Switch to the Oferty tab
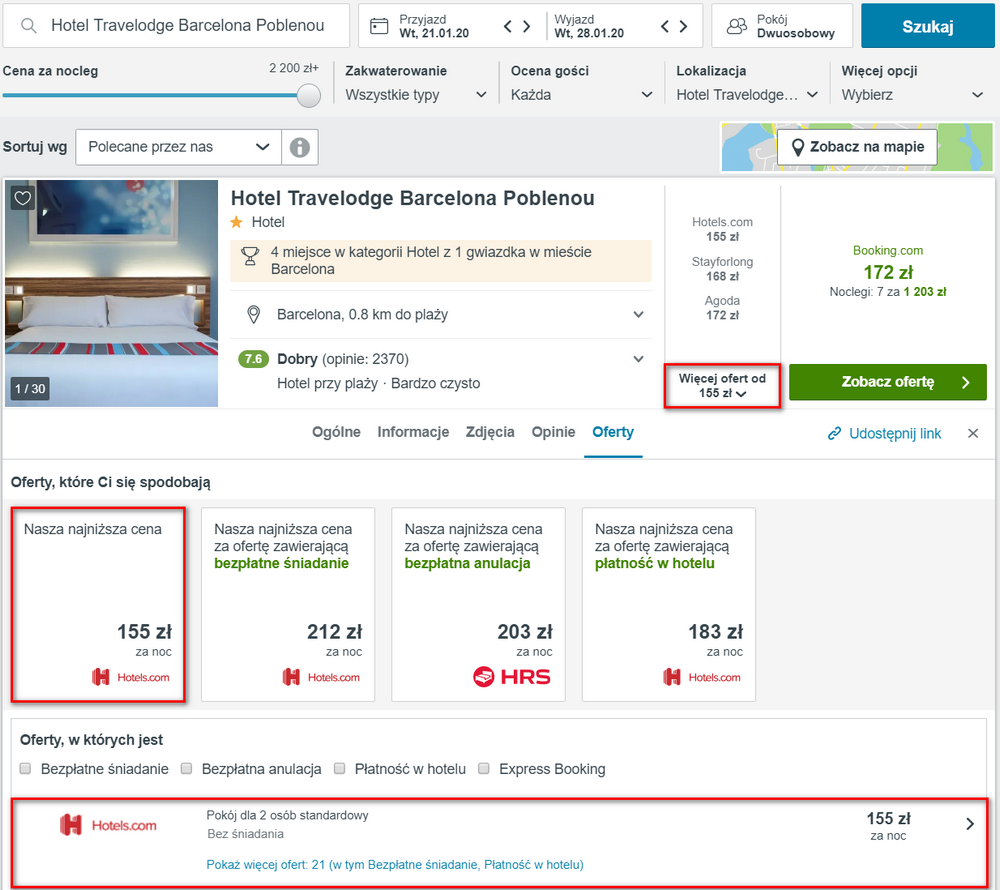The height and width of the screenshot is (890, 1000). click(613, 432)
